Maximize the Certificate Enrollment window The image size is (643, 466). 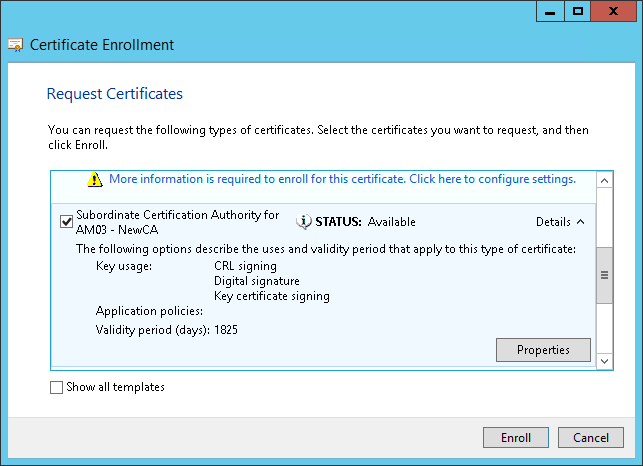pos(578,11)
